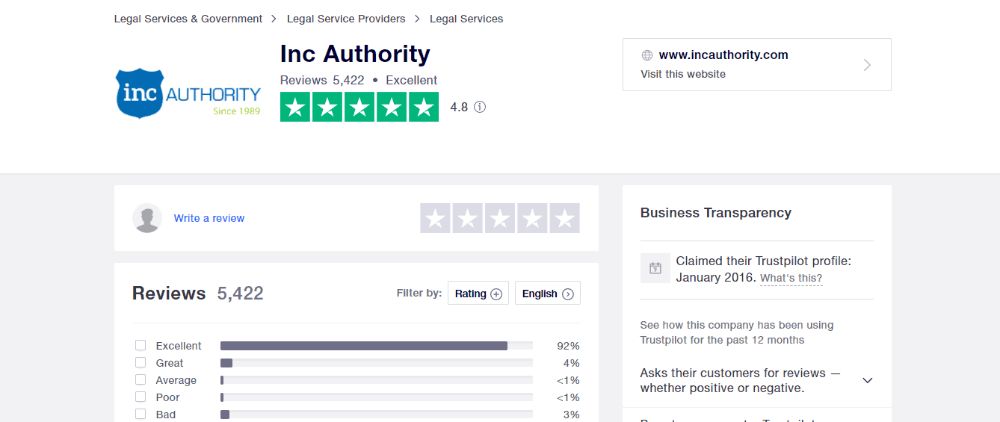Check the Bad filter checkbox
This screenshot has height=422, width=1000.
click(140, 414)
